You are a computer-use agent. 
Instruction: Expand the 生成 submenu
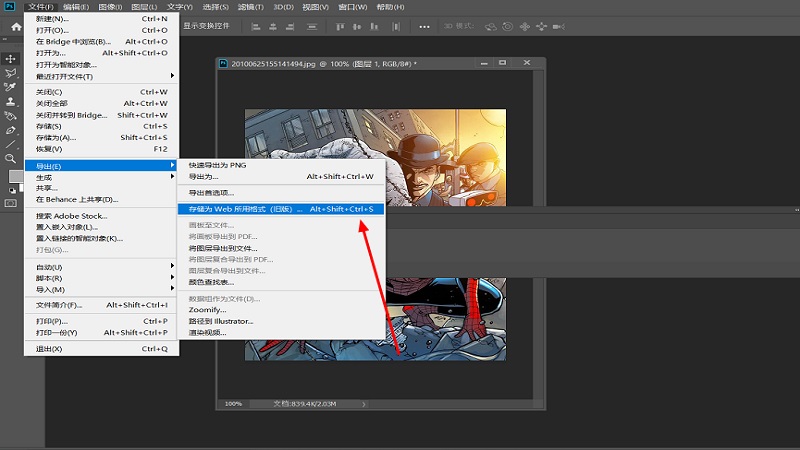tap(102, 177)
